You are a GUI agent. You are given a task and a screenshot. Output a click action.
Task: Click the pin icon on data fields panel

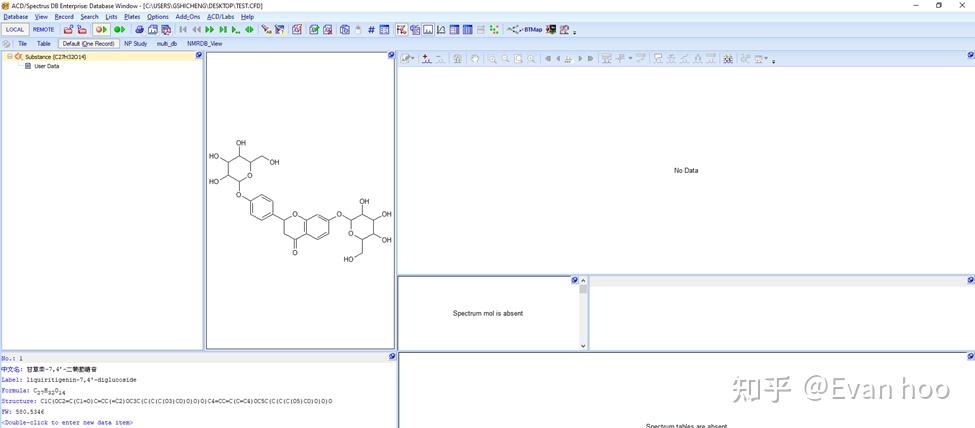(x=392, y=356)
